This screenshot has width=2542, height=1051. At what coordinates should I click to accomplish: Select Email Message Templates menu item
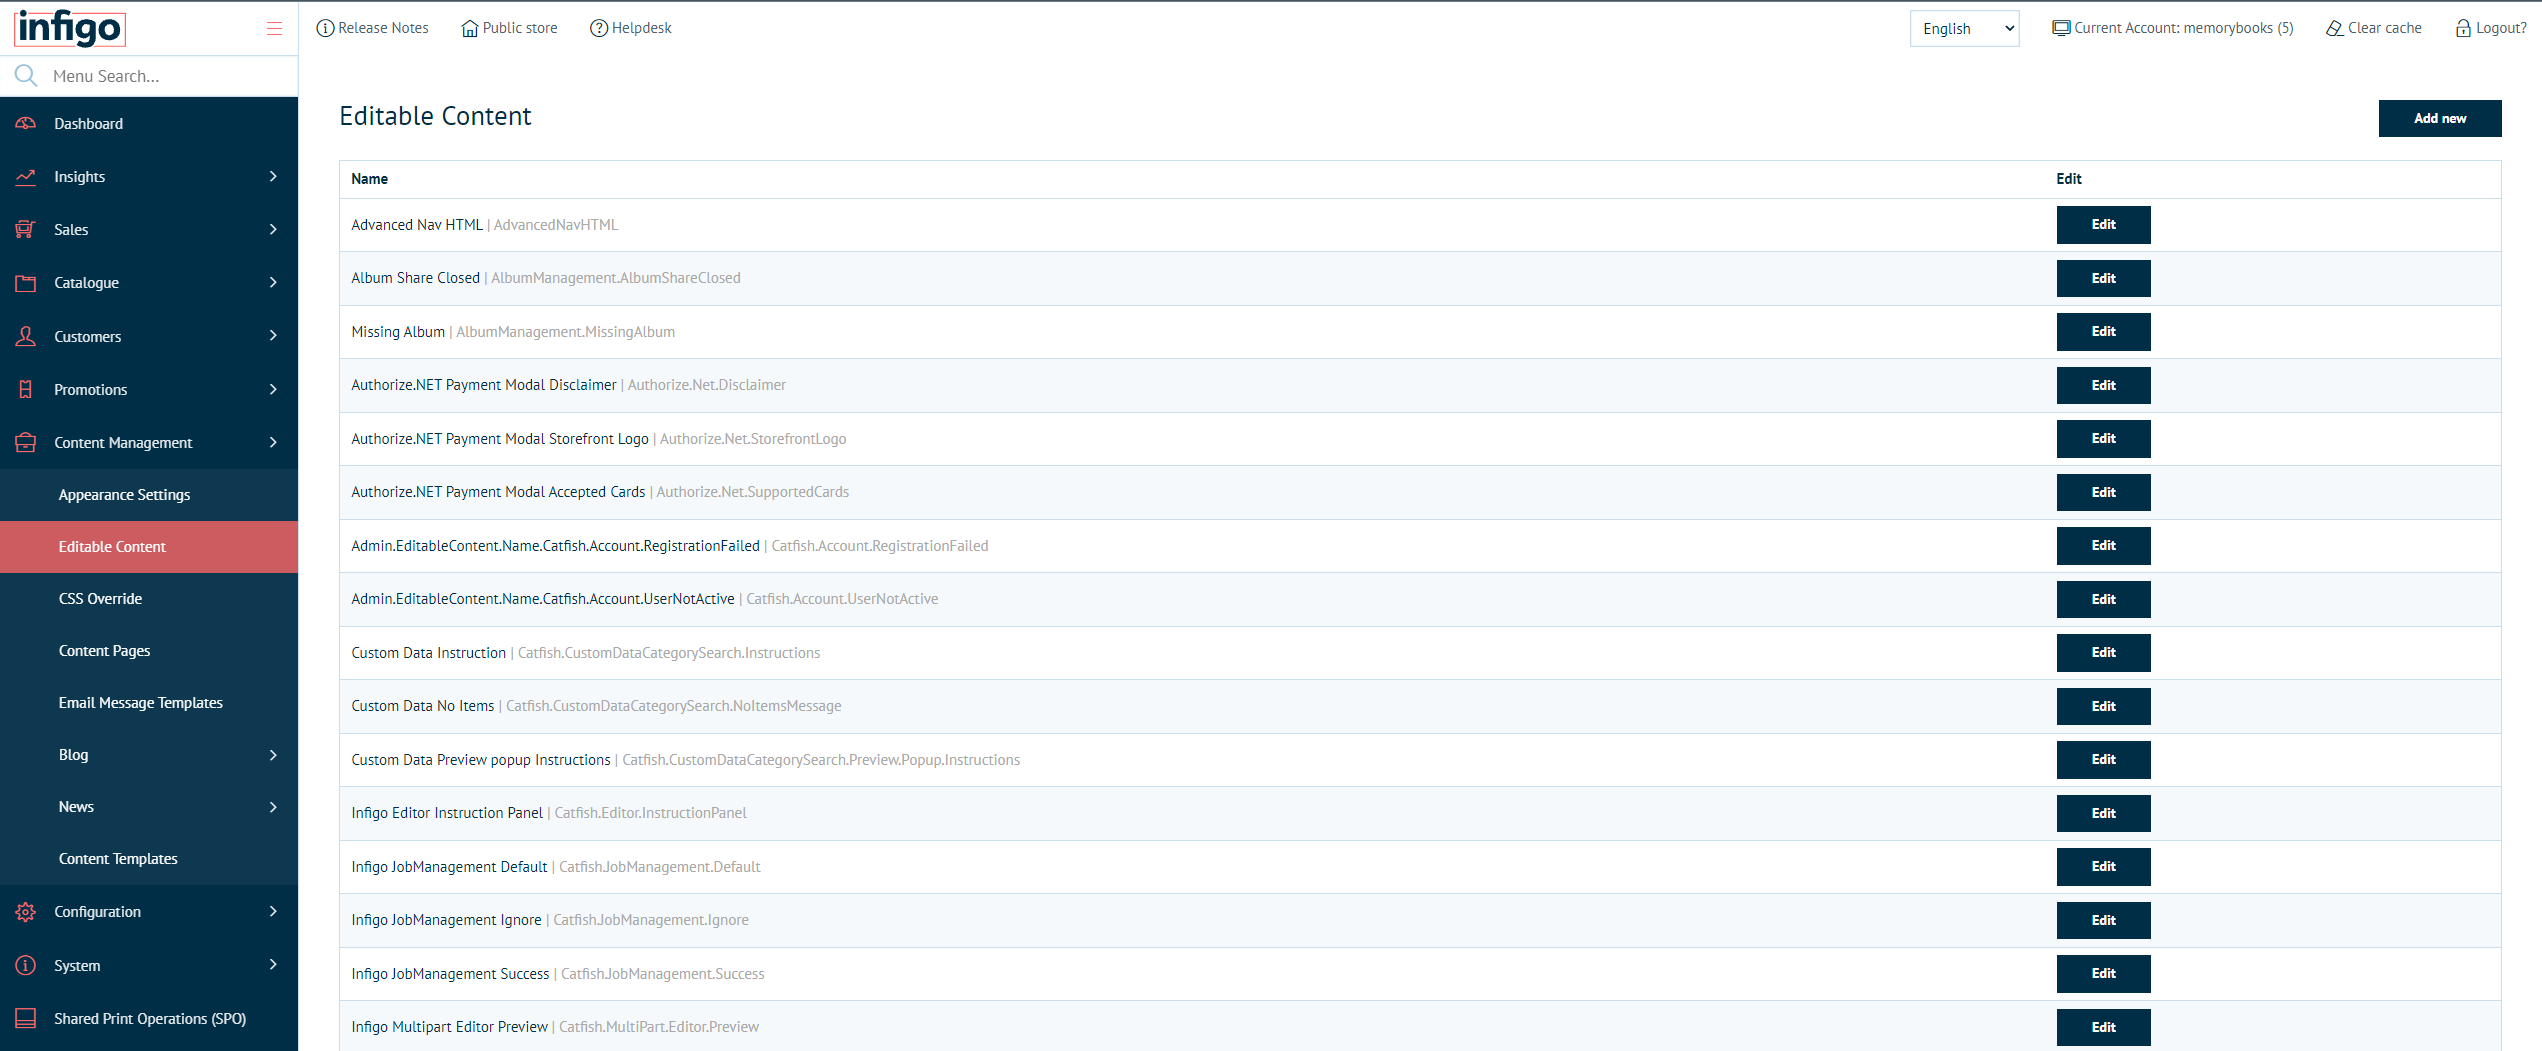pos(140,702)
